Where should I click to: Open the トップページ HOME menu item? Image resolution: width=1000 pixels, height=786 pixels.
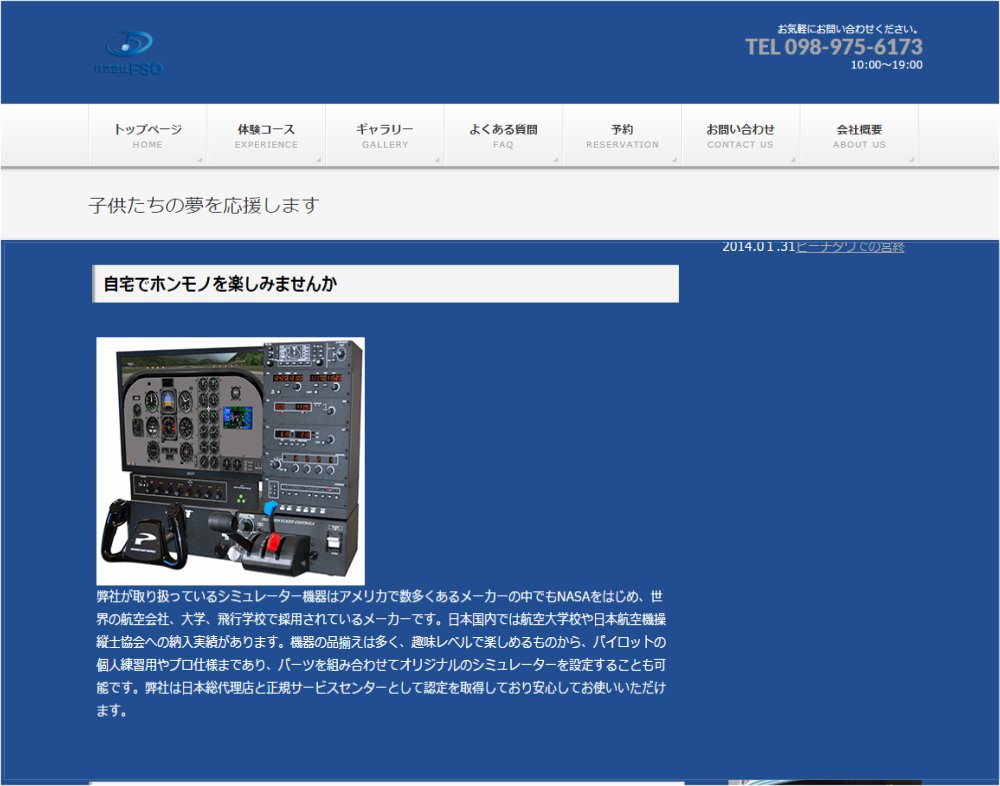coord(147,135)
